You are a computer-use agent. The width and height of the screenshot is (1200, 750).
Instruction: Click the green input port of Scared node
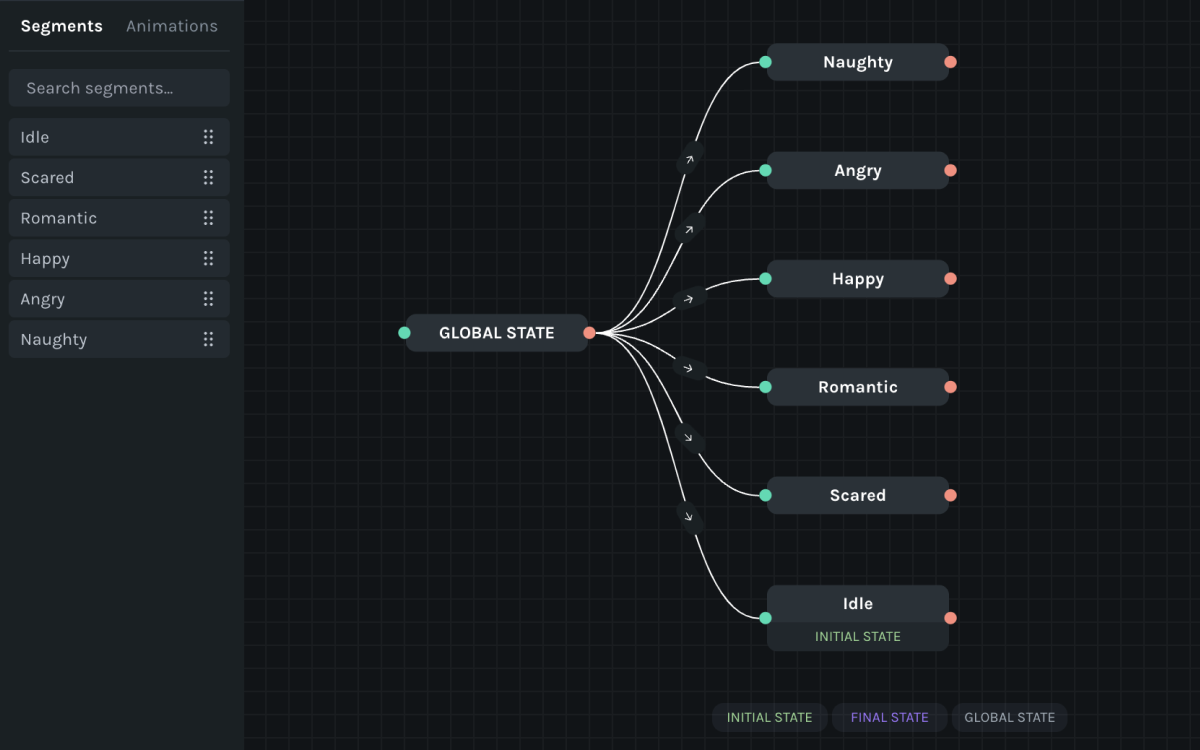[x=766, y=495]
